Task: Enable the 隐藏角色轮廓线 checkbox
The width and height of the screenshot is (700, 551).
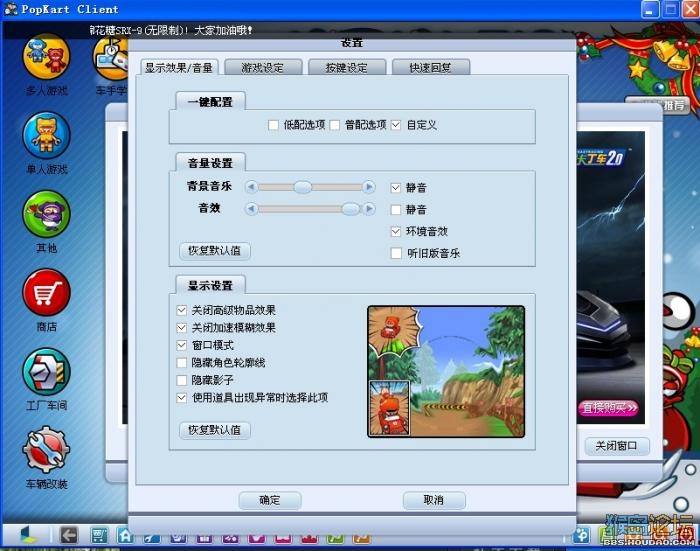Action: pos(181,363)
